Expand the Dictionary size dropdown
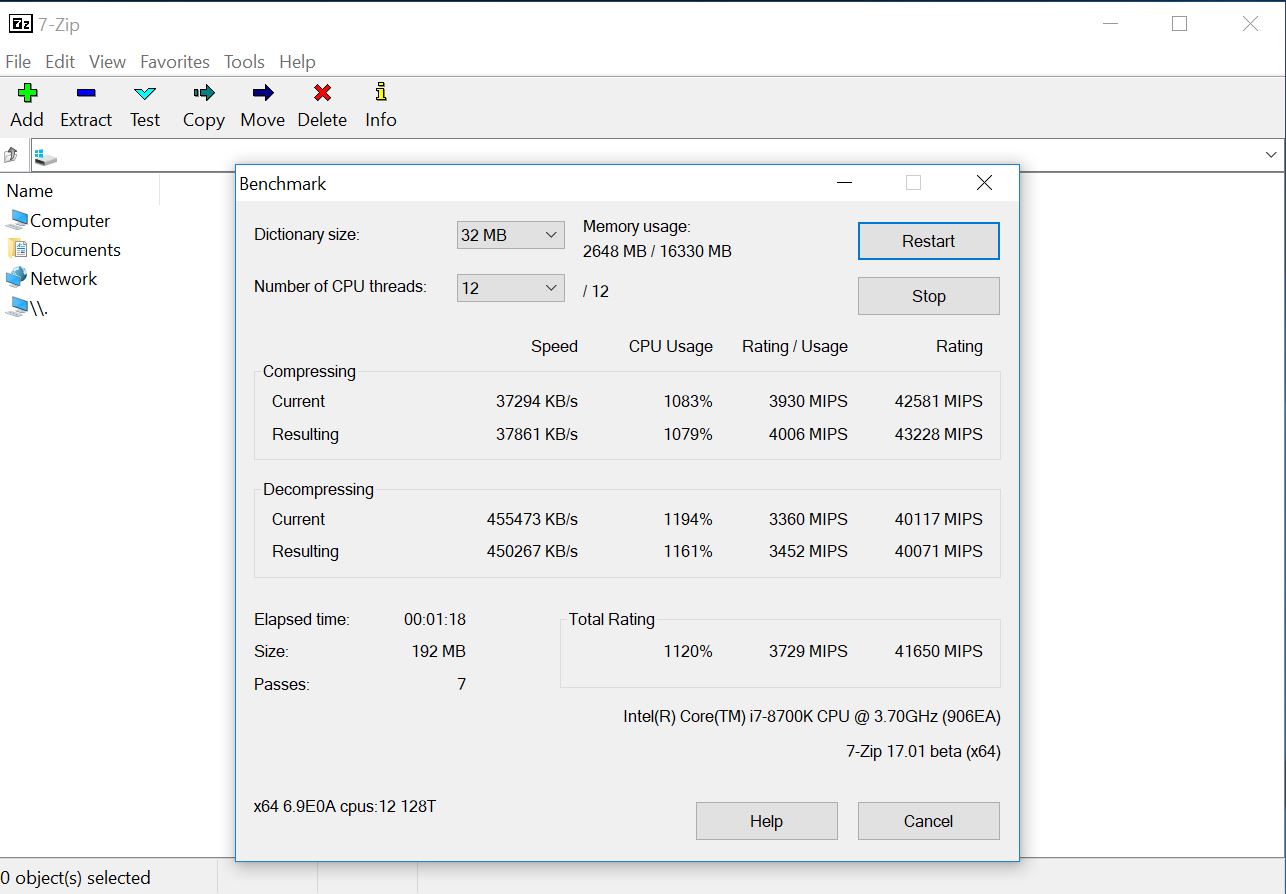Screen dimensions: 1286x894 (x=510, y=235)
